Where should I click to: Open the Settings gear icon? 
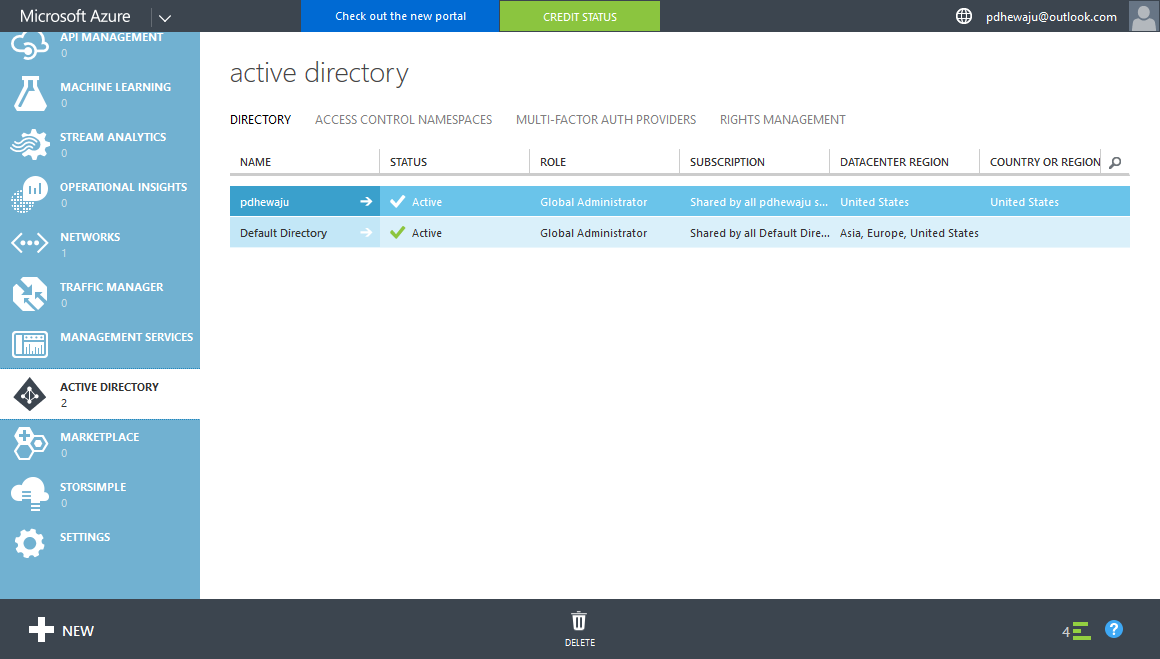[30, 544]
